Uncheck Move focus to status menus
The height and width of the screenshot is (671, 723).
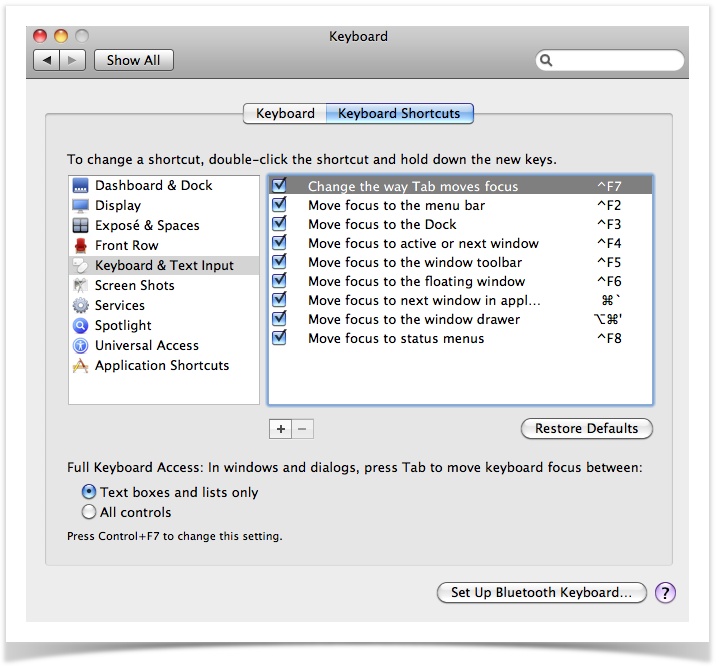click(279, 338)
